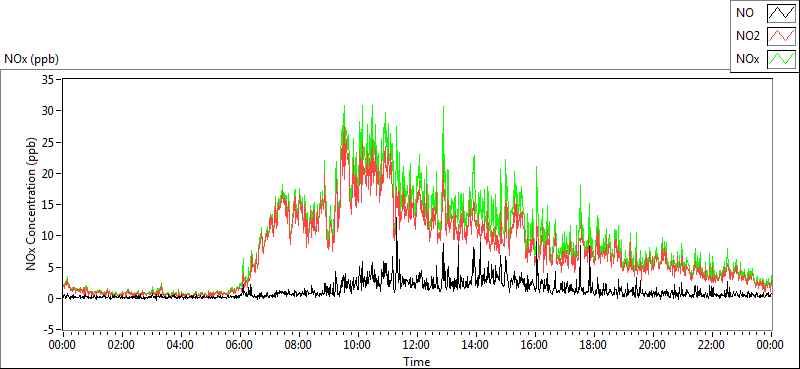The image size is (800, 369).
Task: Click the 22:00 time axis marker
Action: click(712, 345)
